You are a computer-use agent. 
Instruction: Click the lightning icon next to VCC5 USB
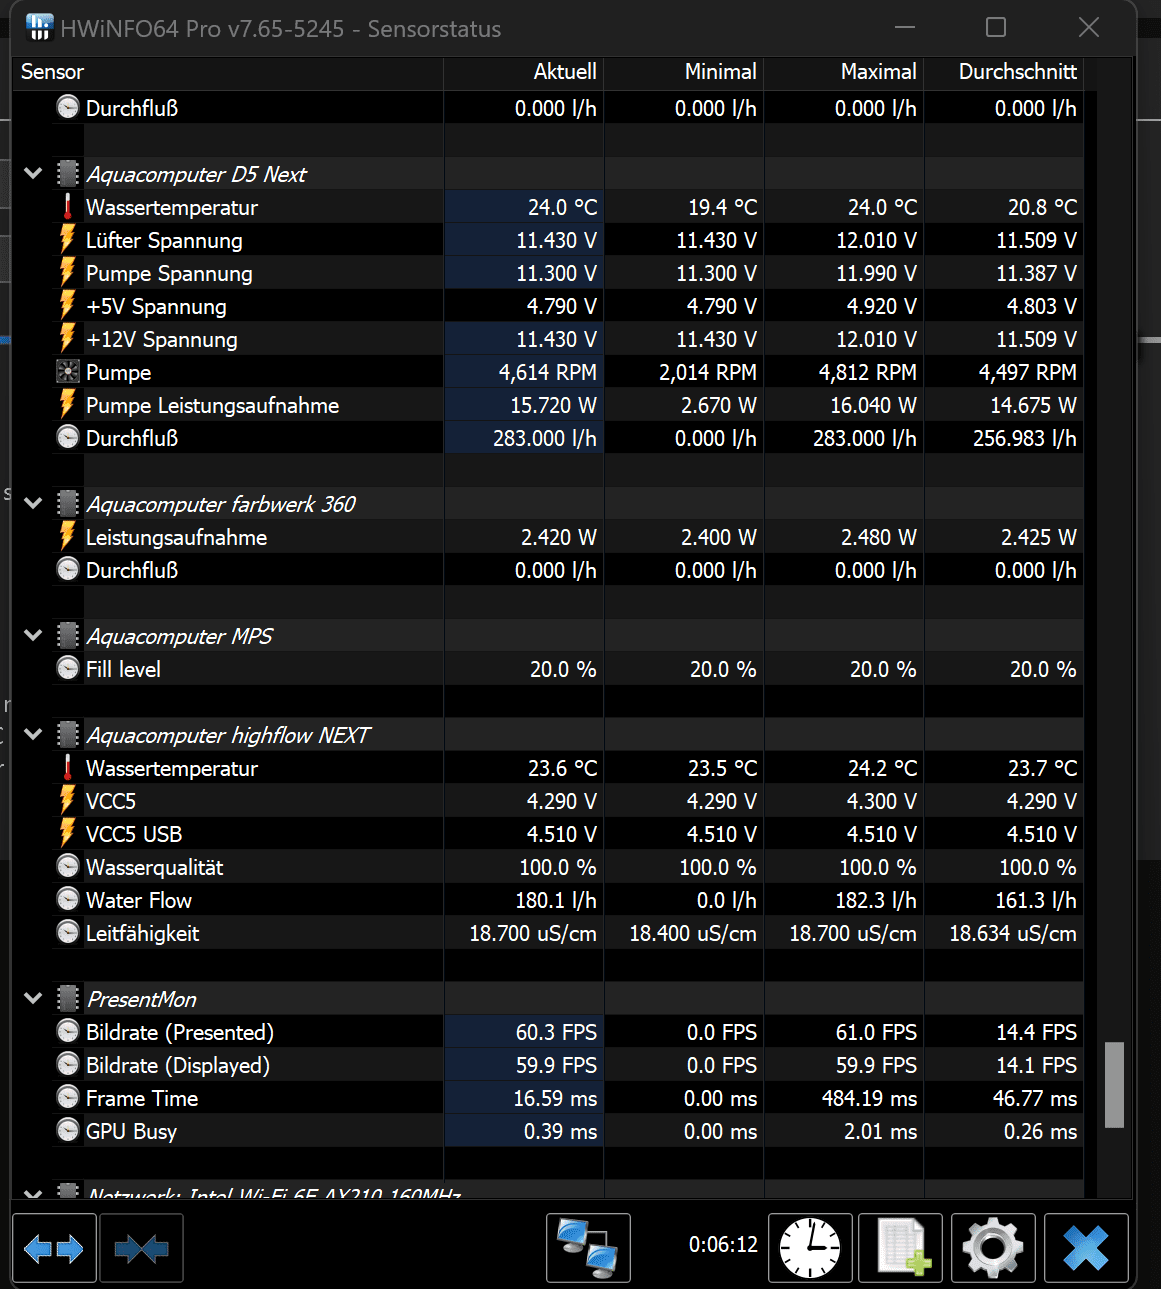(67, 834)
